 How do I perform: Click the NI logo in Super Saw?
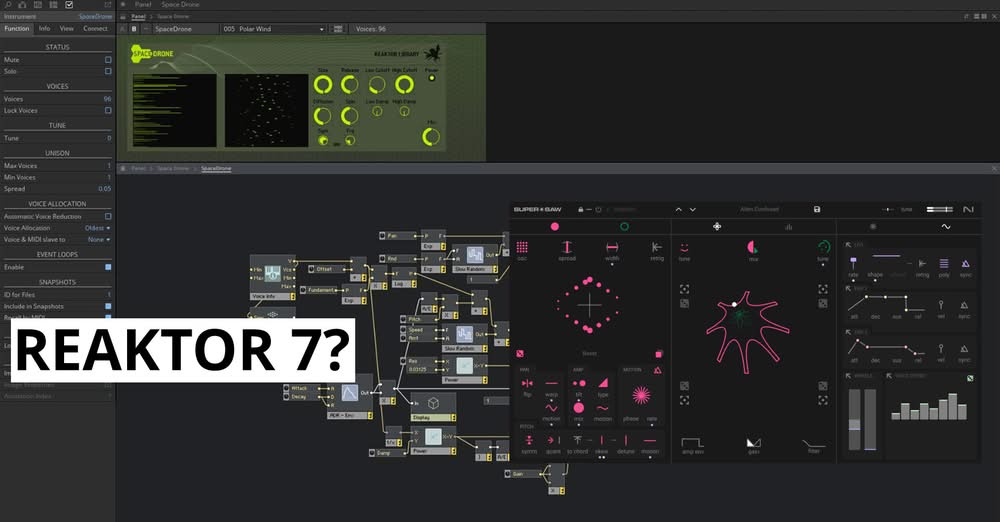[968, 209]
